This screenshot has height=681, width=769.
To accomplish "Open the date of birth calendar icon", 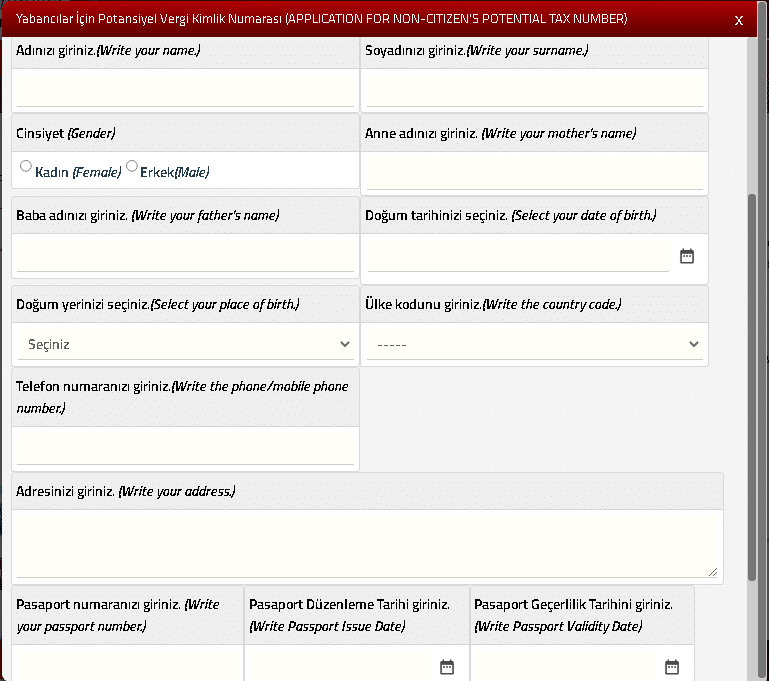I will click(686, 256).
